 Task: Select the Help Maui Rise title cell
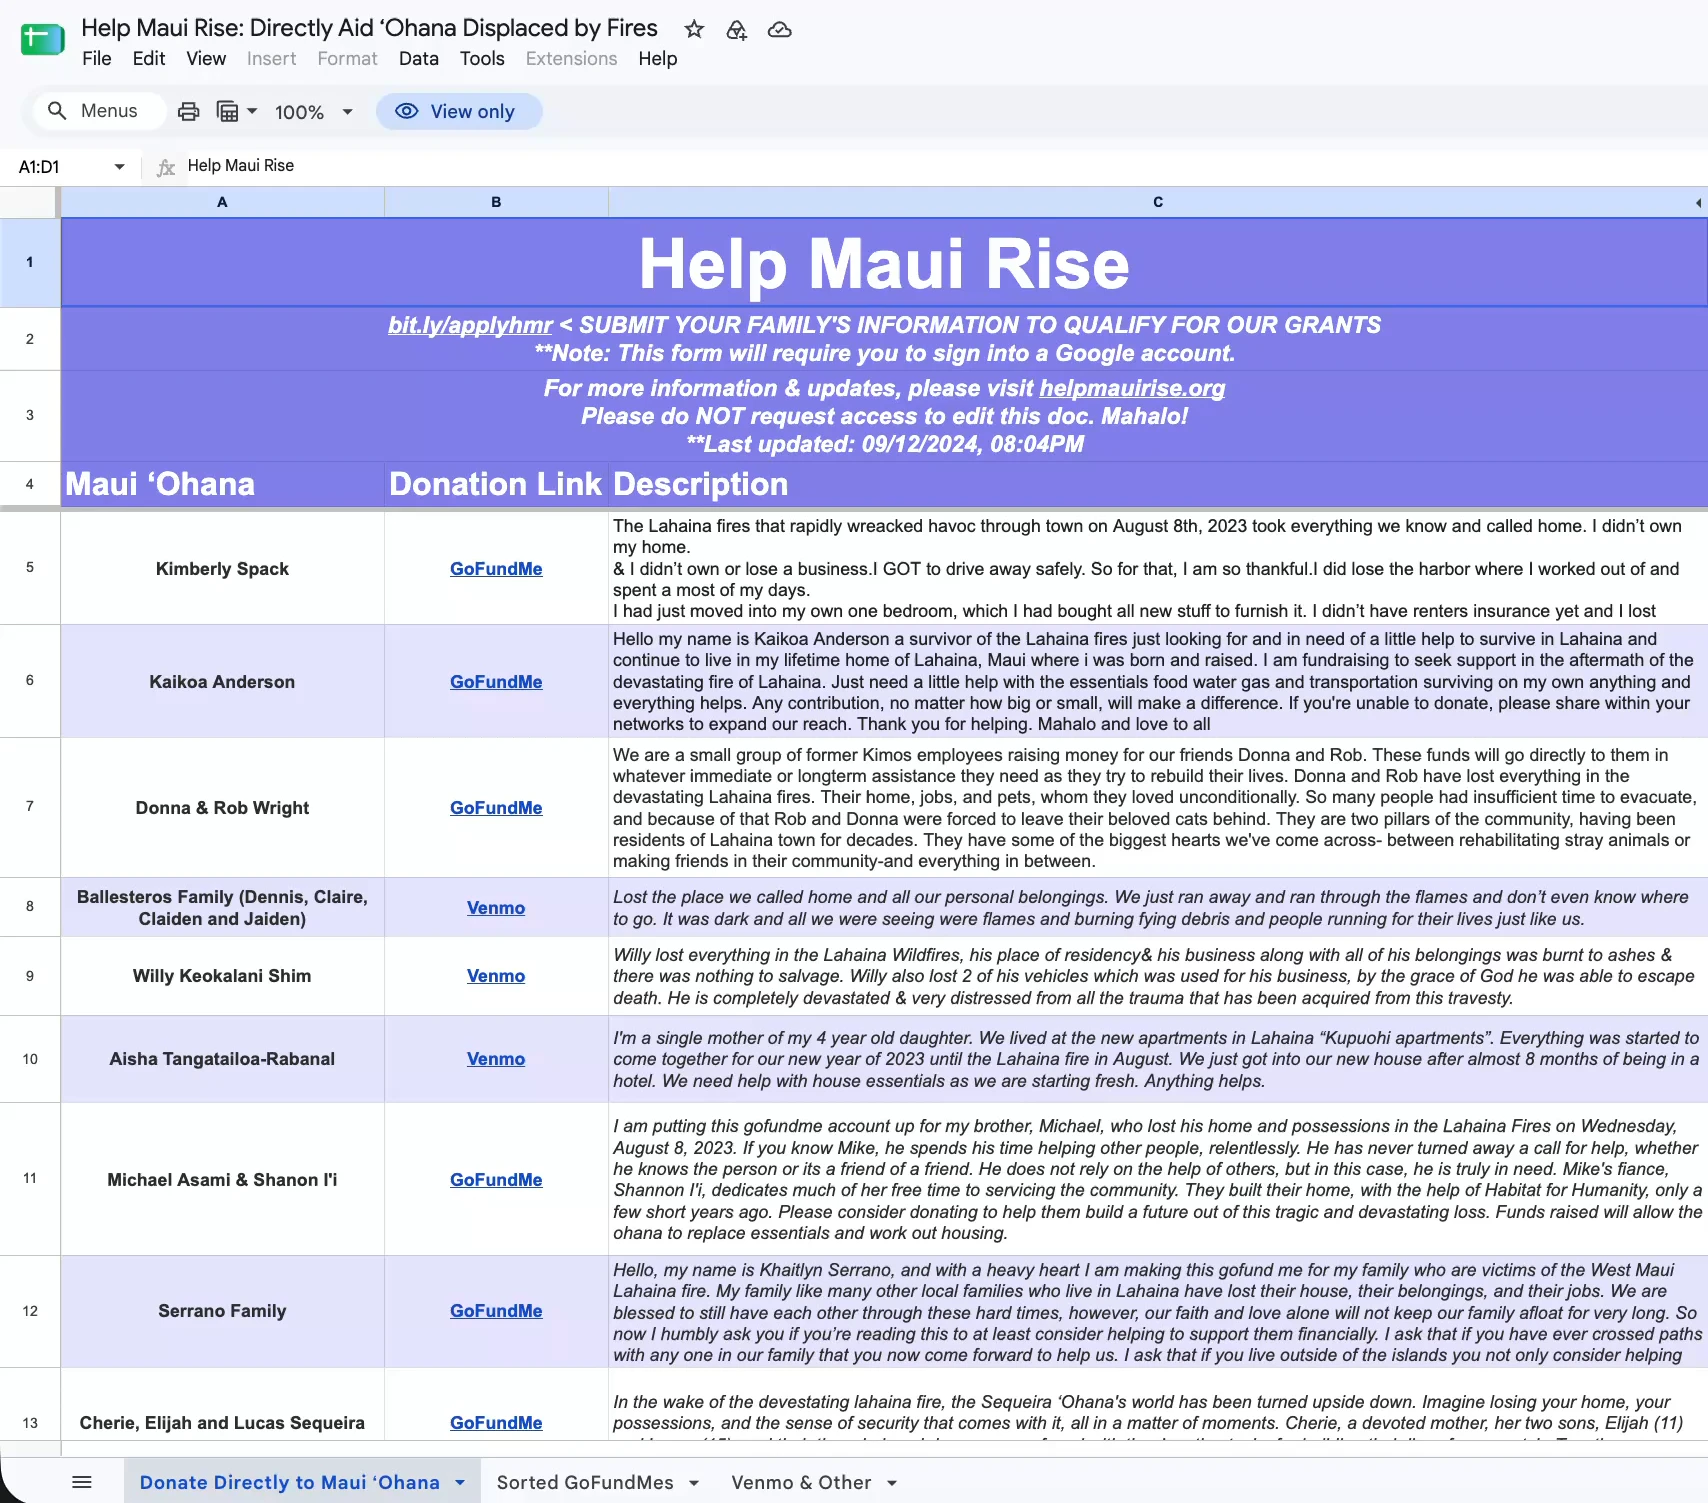point(884,263)
